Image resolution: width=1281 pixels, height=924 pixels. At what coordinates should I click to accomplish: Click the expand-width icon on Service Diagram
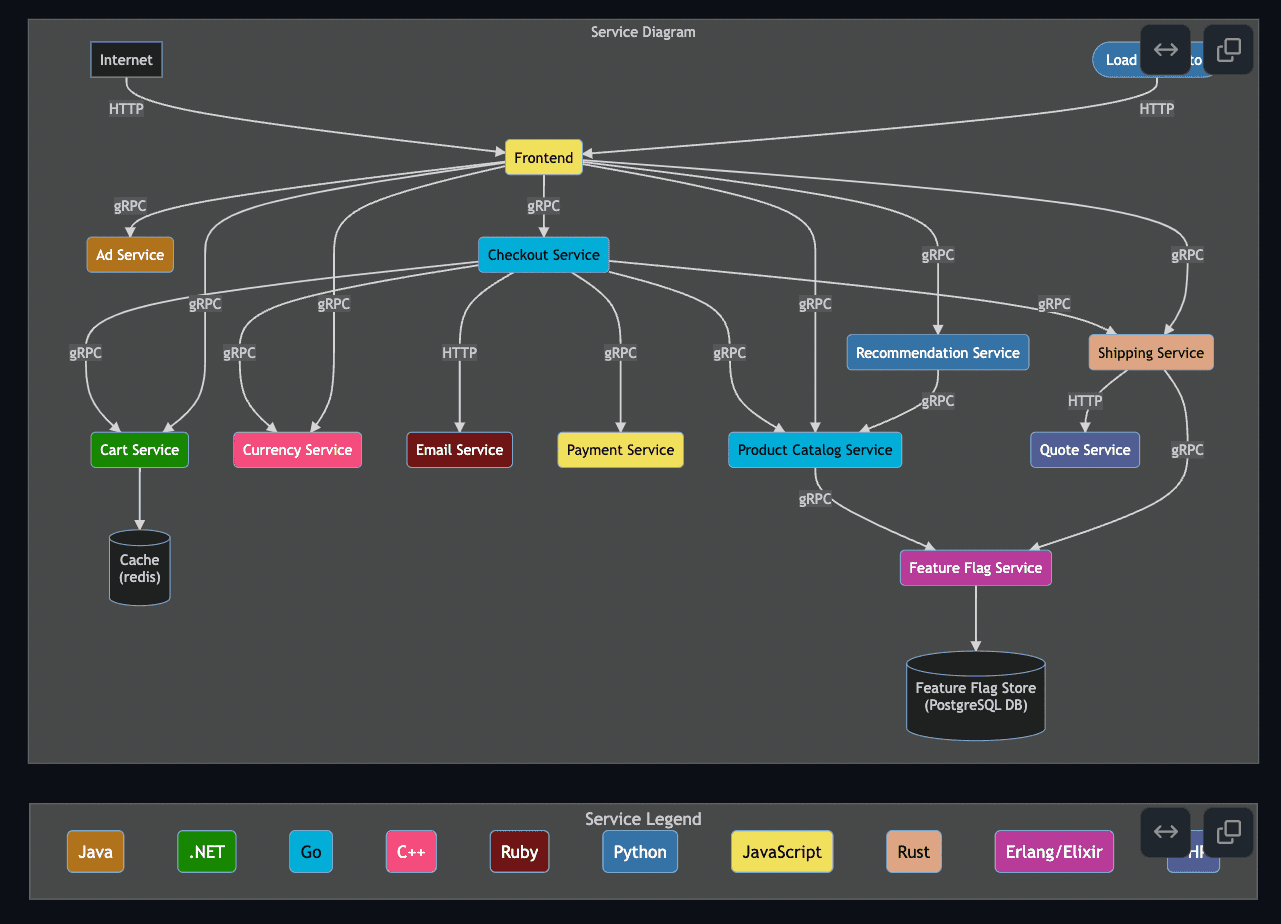[1165, 50]
